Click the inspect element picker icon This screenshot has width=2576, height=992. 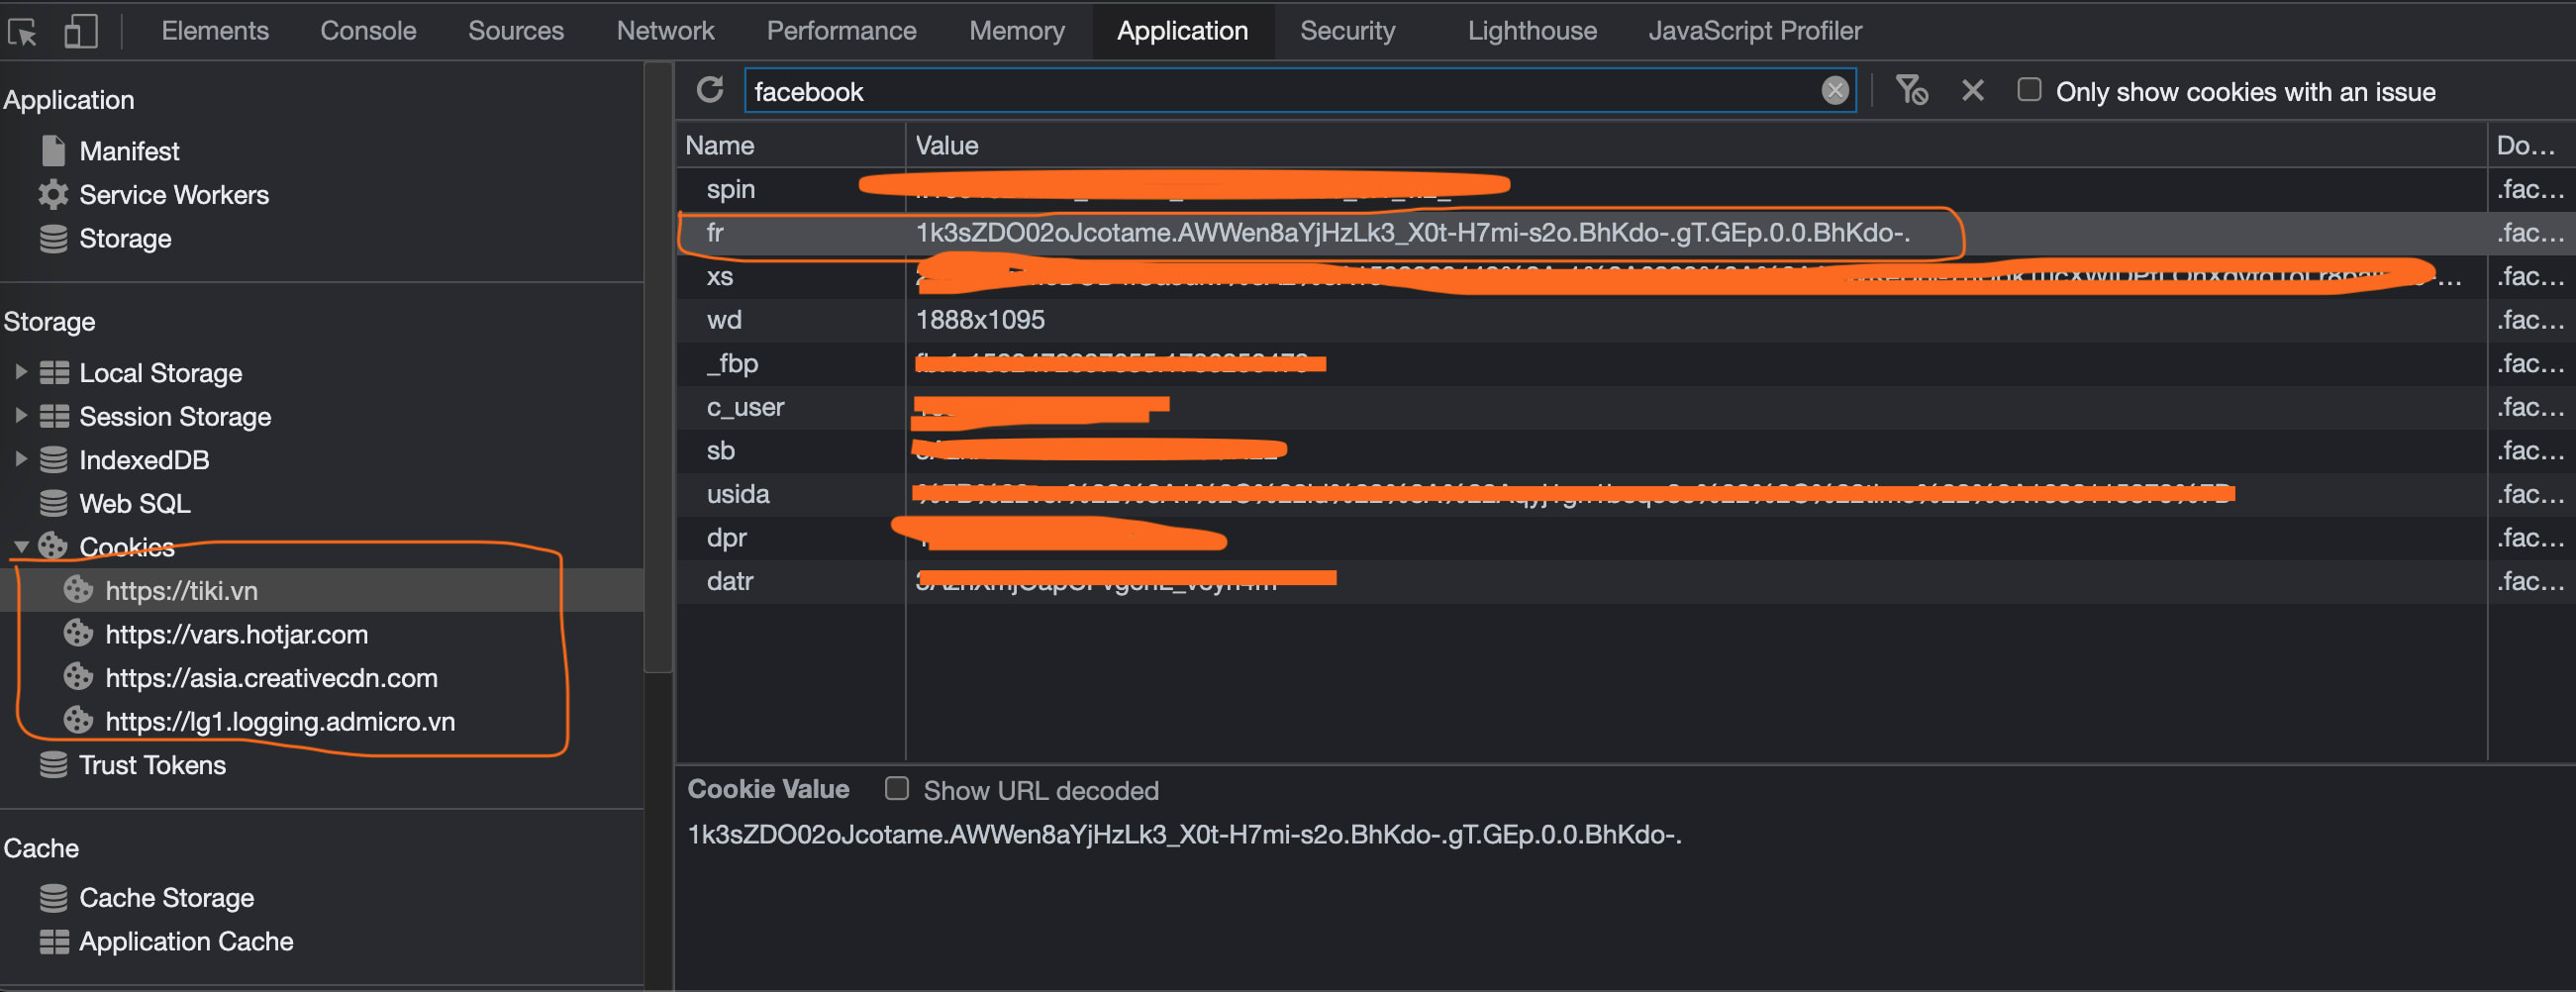(x=22, y=32)
